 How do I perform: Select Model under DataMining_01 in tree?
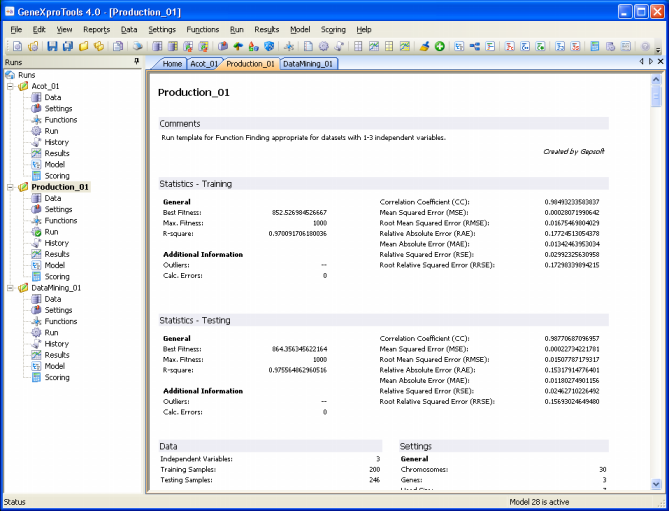[55, 366]
